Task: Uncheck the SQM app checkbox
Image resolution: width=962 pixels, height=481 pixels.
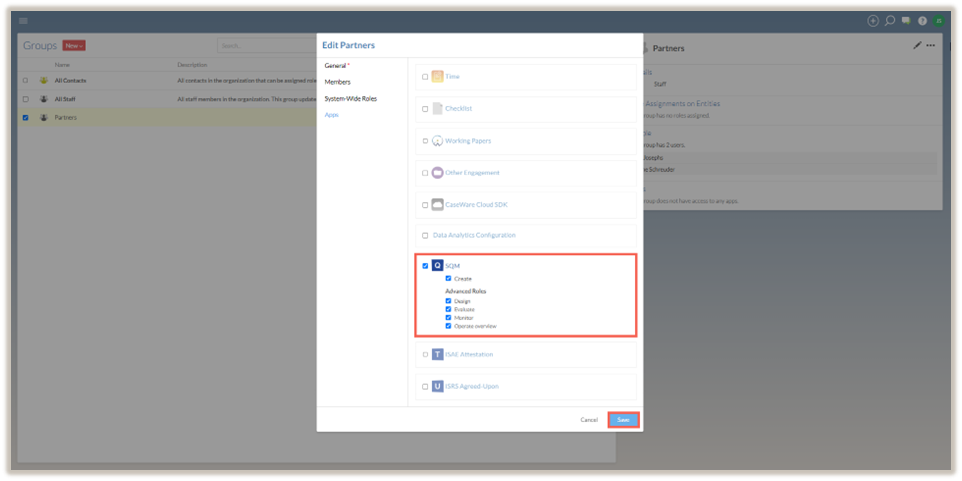Action: coord(425,266)
